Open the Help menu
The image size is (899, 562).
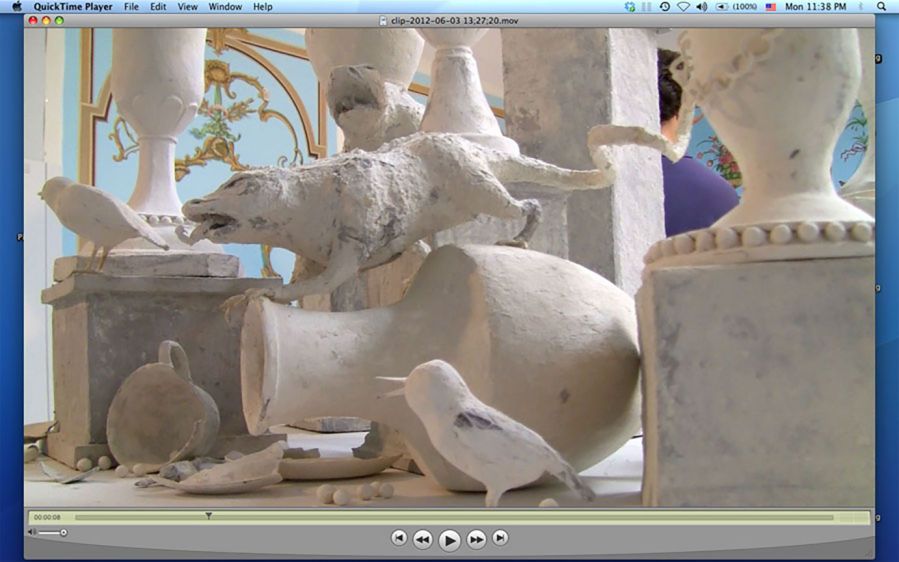coord(262,7)
